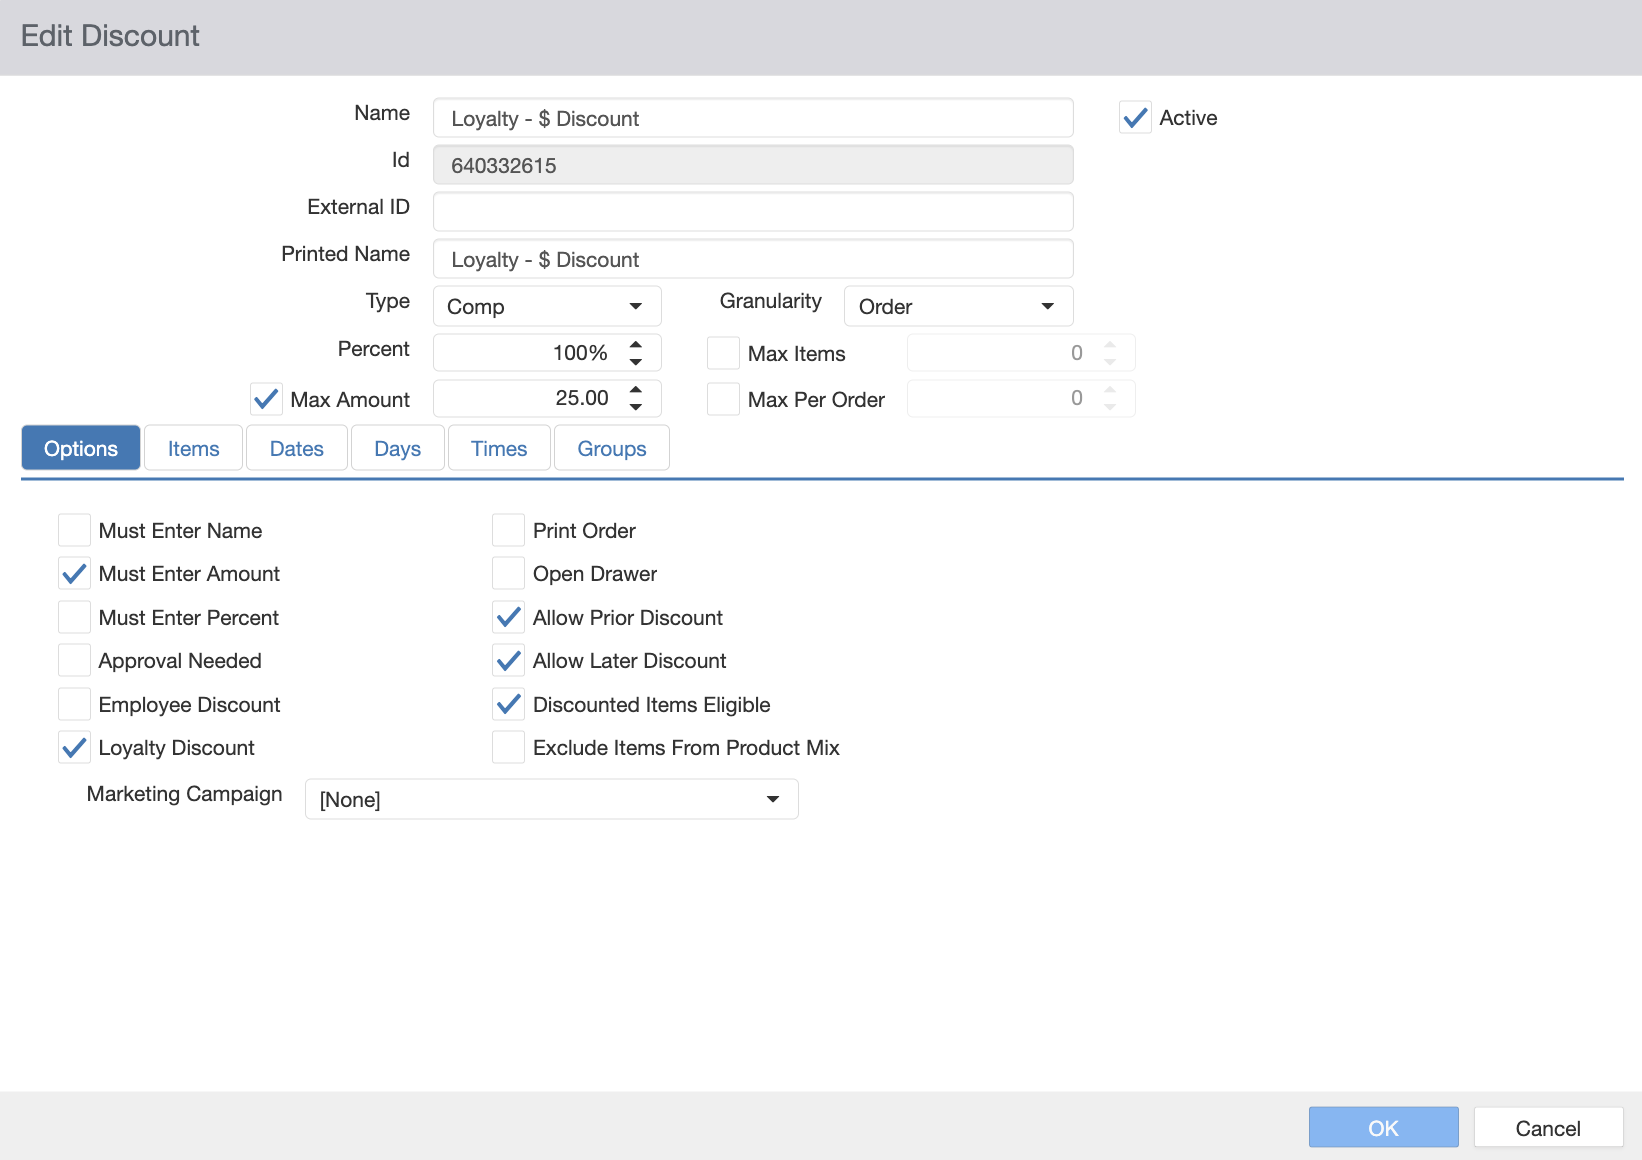The height and width of the screenshot is (1160, 1642).
Task: Decrease the Max Amount with down arrow
Action: pyautogui.click(x=636, y=407)
